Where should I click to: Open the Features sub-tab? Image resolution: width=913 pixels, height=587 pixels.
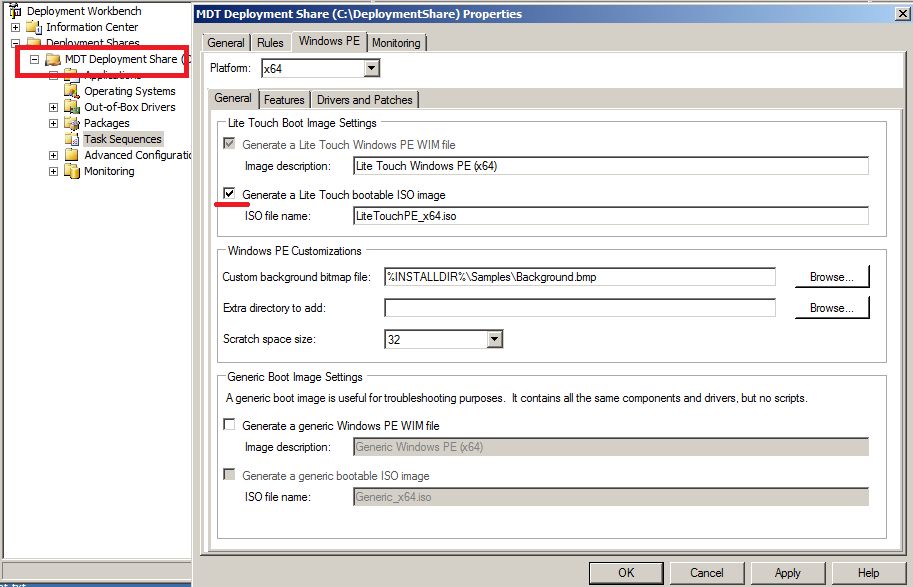(x=284, y=100)
